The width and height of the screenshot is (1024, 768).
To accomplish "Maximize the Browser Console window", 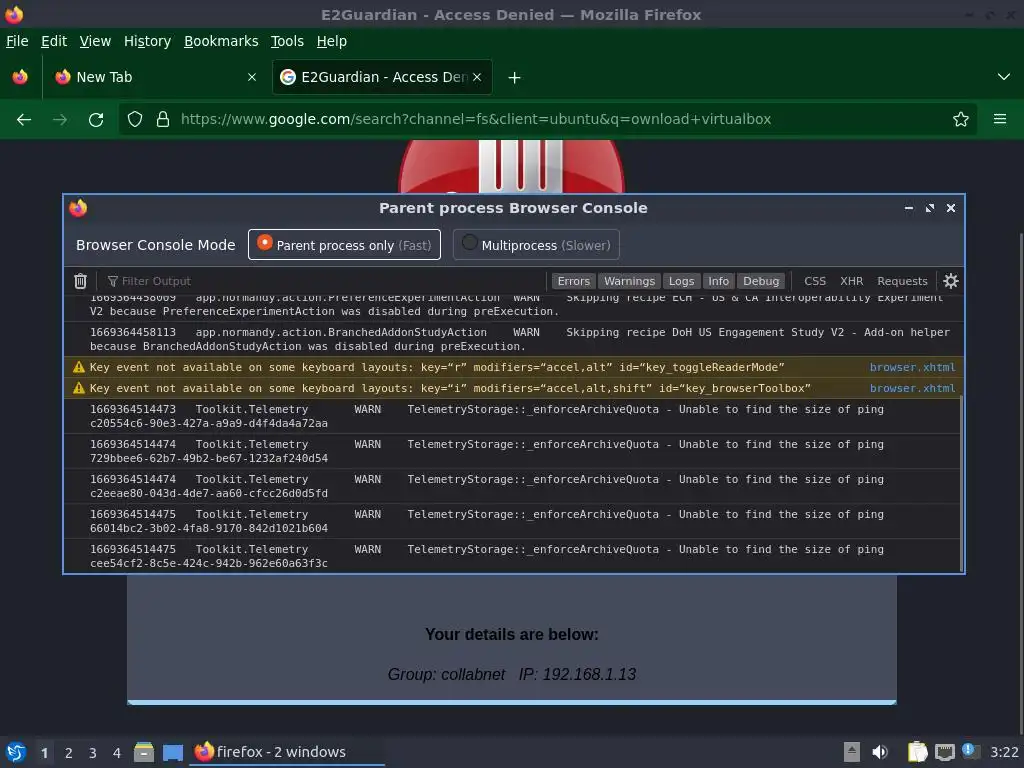I will [930, 208].
